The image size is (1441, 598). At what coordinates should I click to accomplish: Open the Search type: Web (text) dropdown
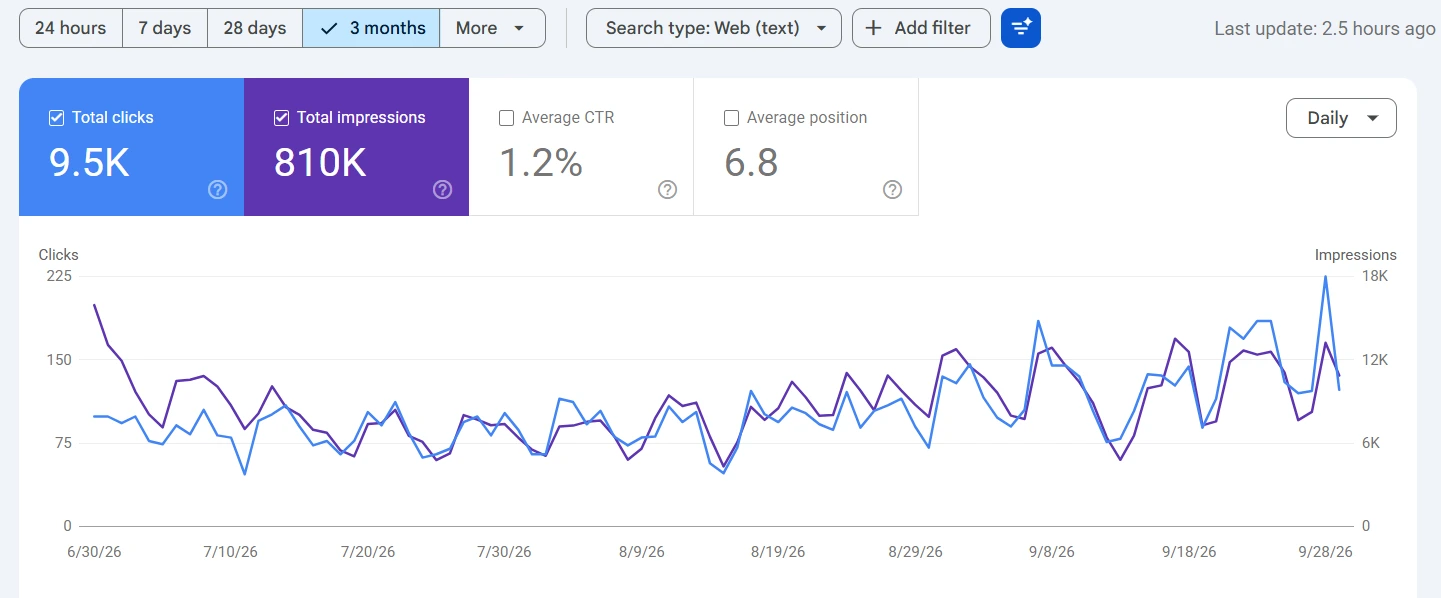click(714, 28)
